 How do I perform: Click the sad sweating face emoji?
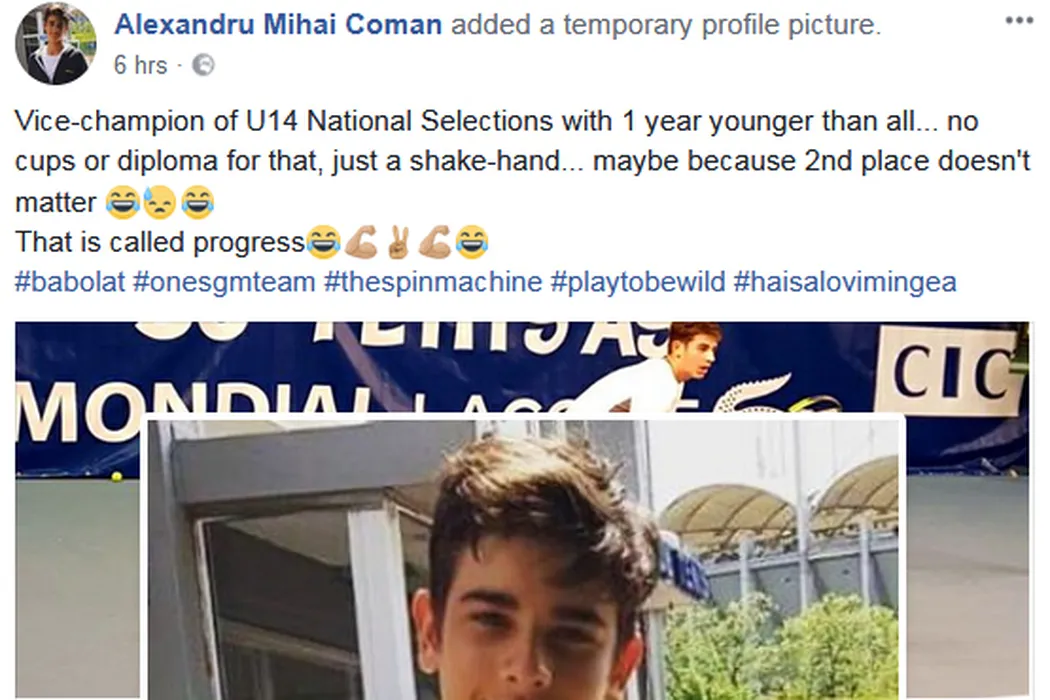[x=161, y=204]
